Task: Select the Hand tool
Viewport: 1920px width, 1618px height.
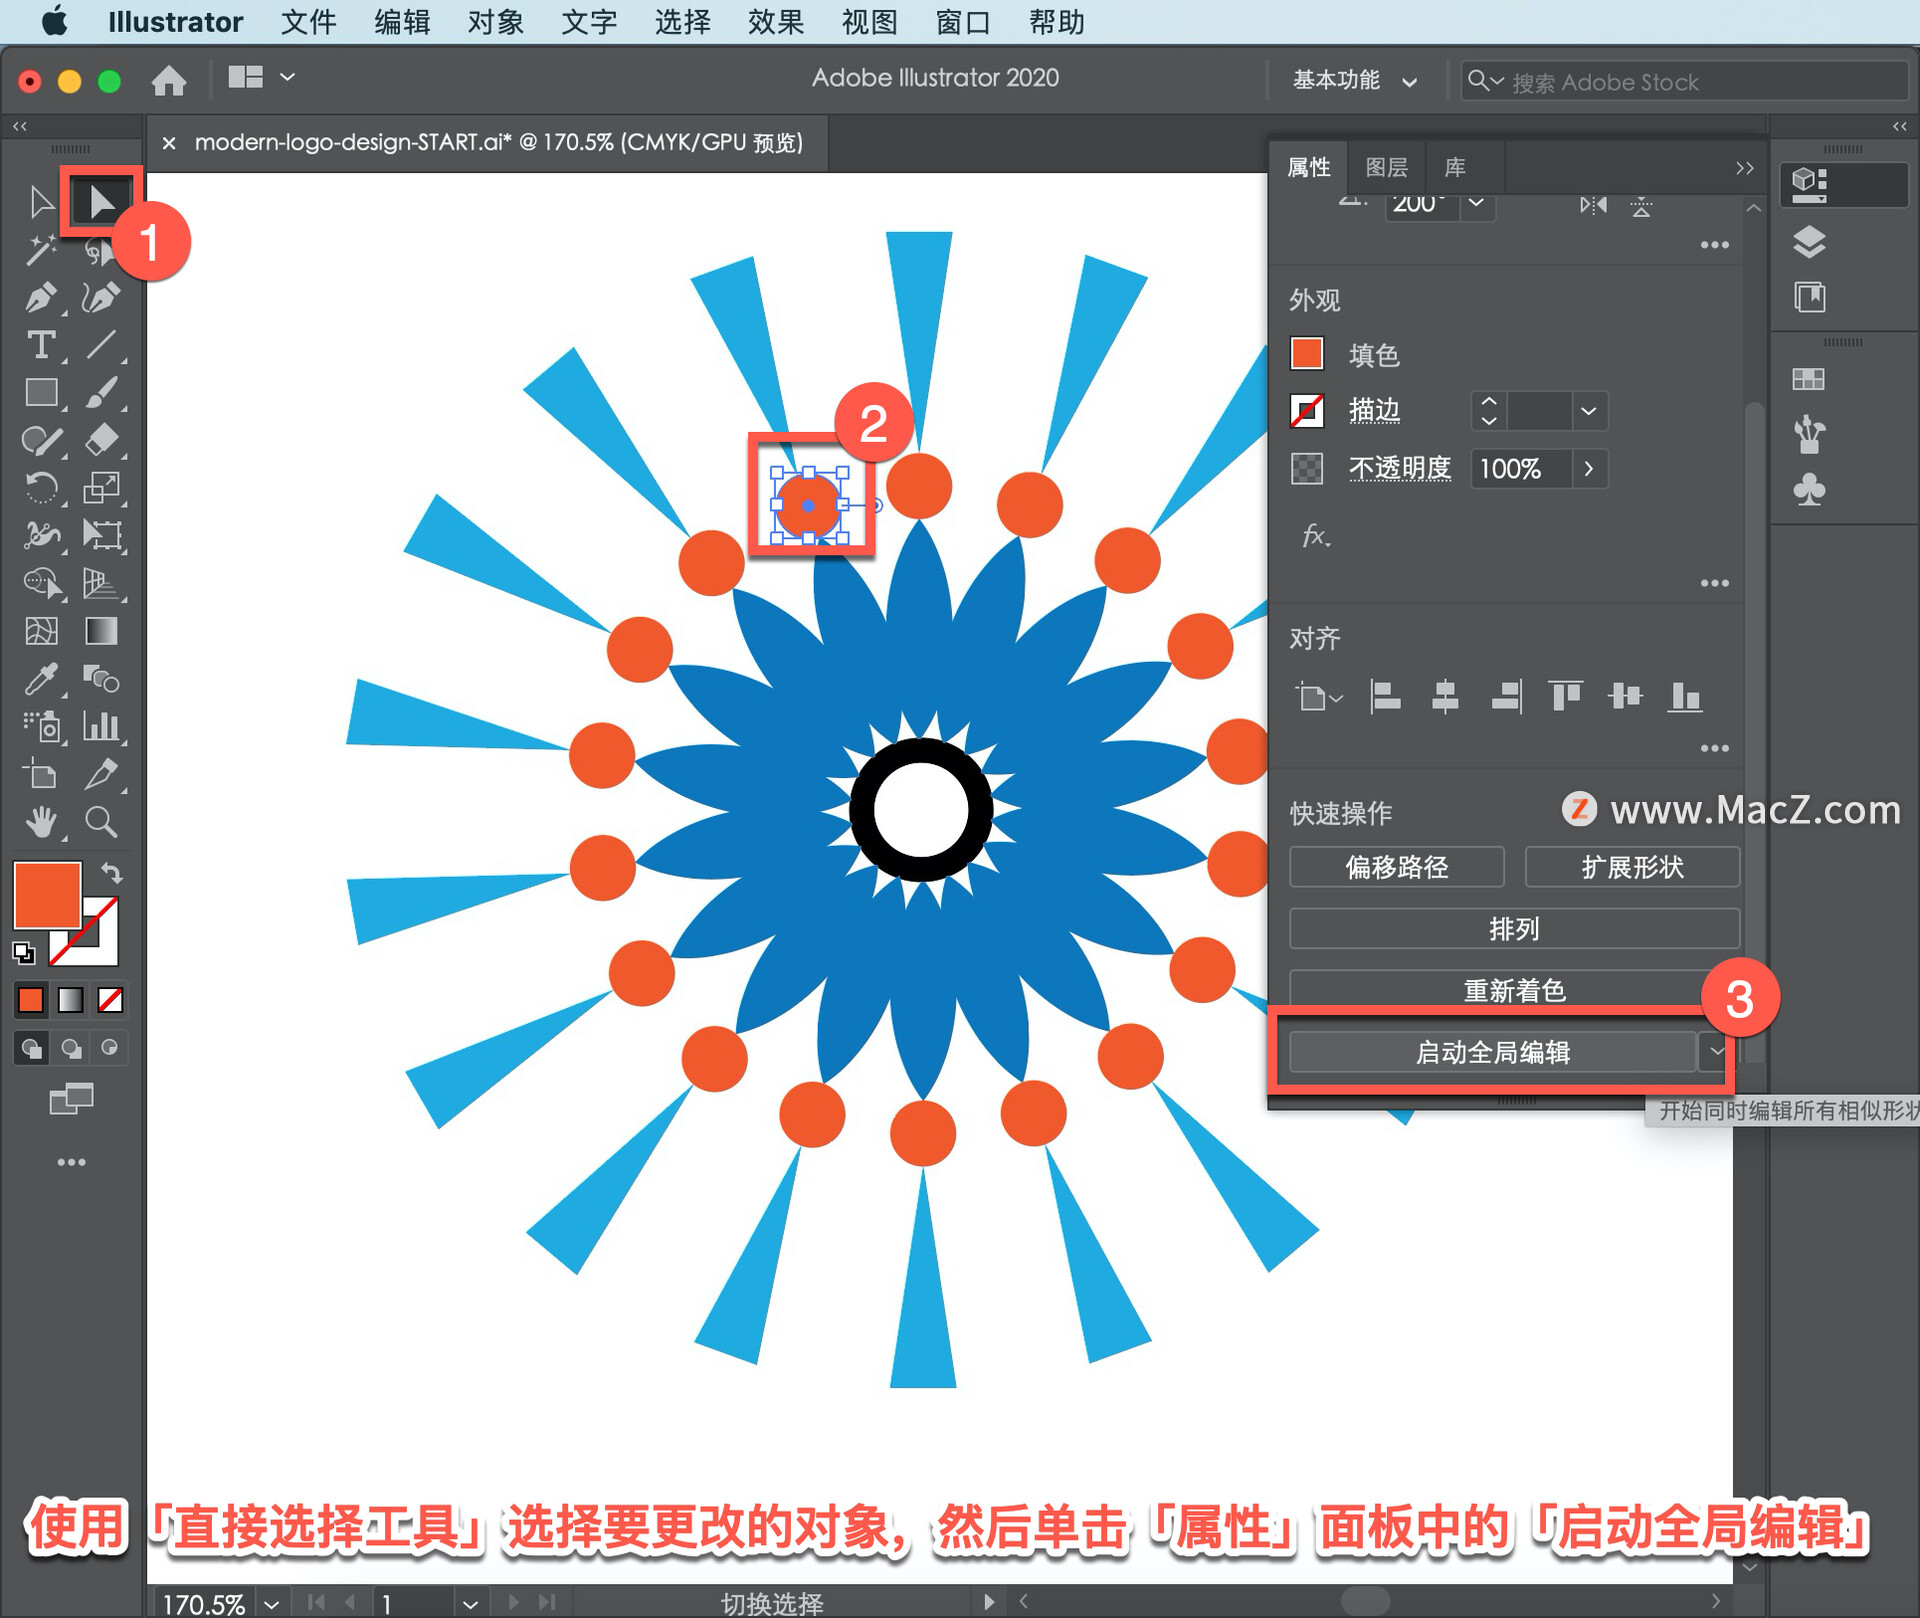Action: [x=41, y=822]
